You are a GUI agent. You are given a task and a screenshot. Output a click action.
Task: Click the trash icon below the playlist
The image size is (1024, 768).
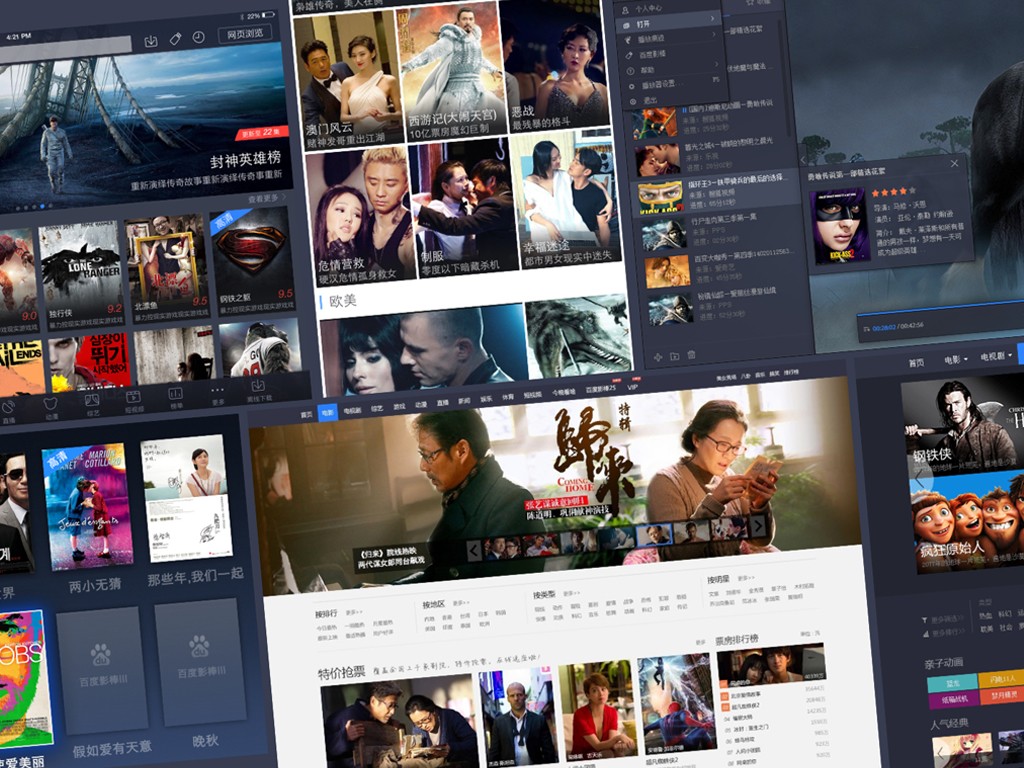(x=691, y=355)
